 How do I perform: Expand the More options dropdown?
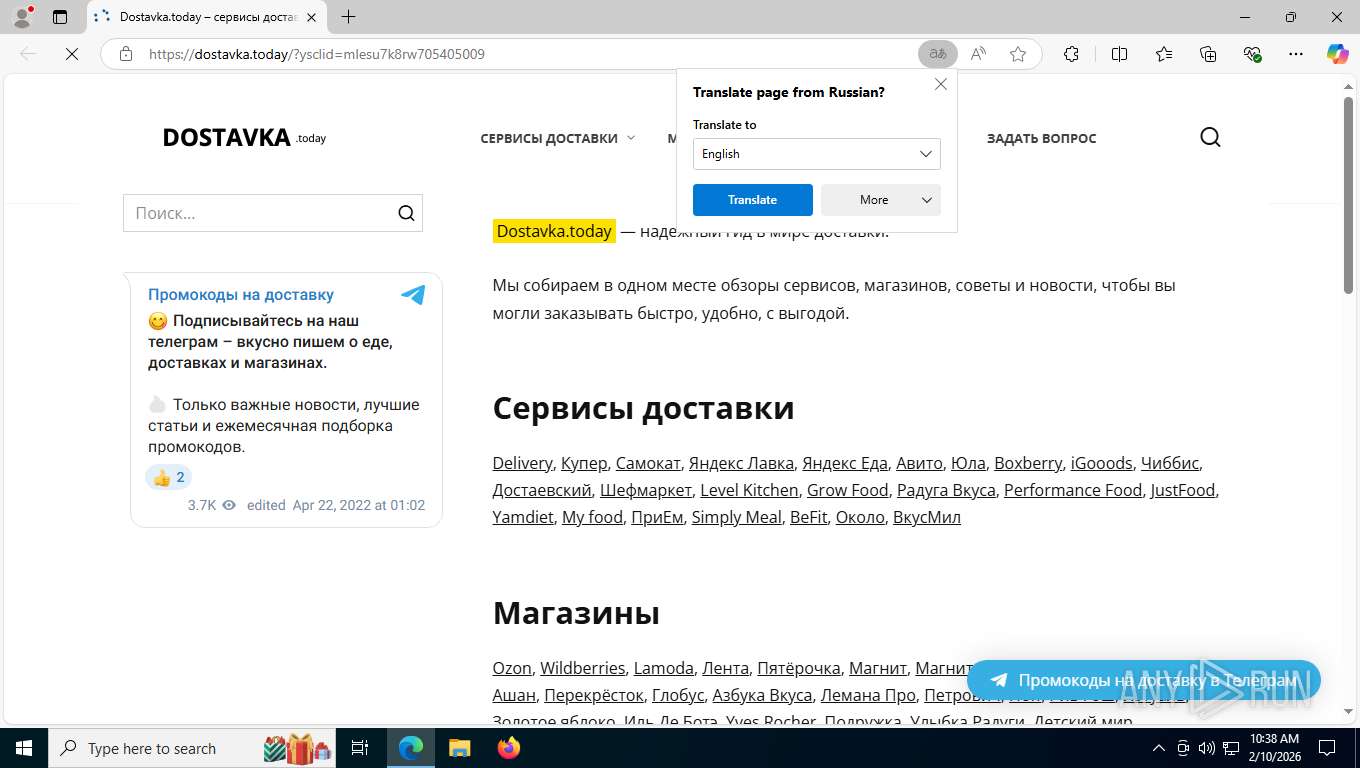(881, 200)
